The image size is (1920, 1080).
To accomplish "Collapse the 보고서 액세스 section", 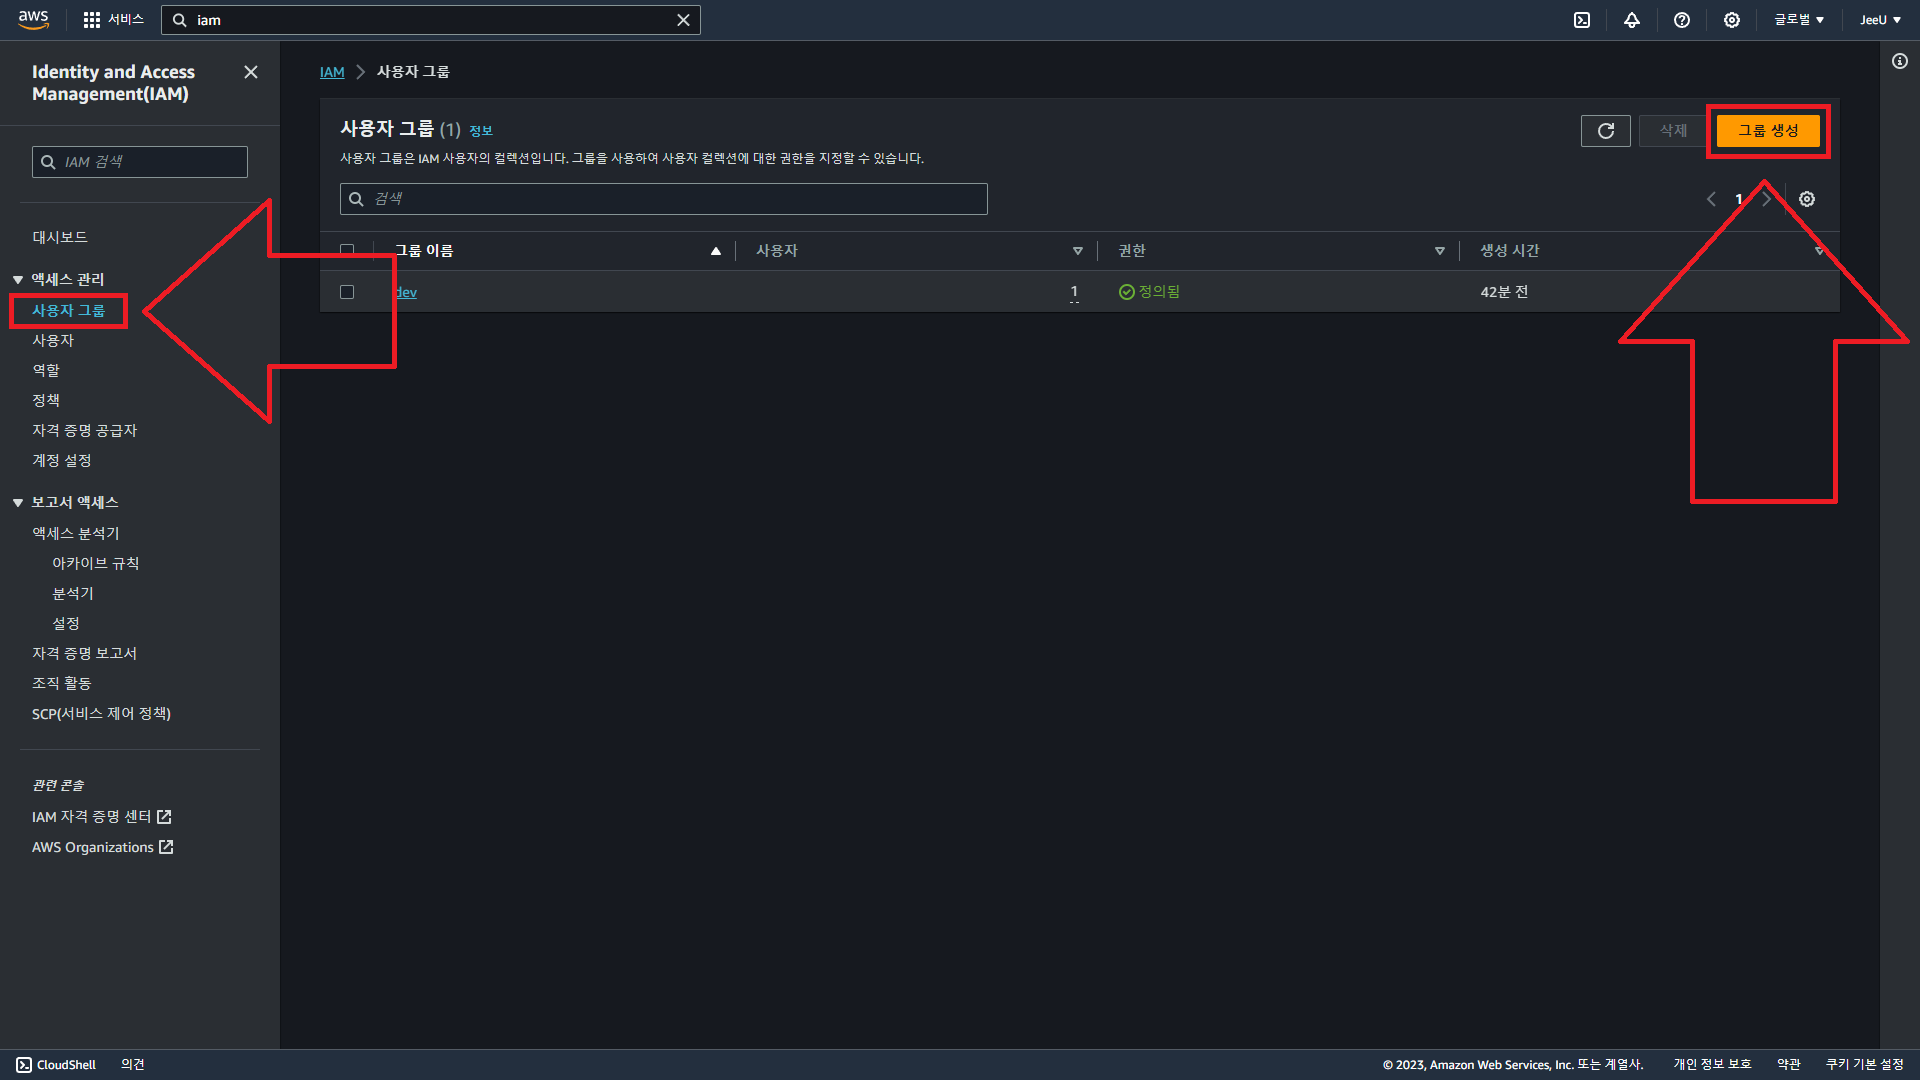I will (x=18, y=503).
